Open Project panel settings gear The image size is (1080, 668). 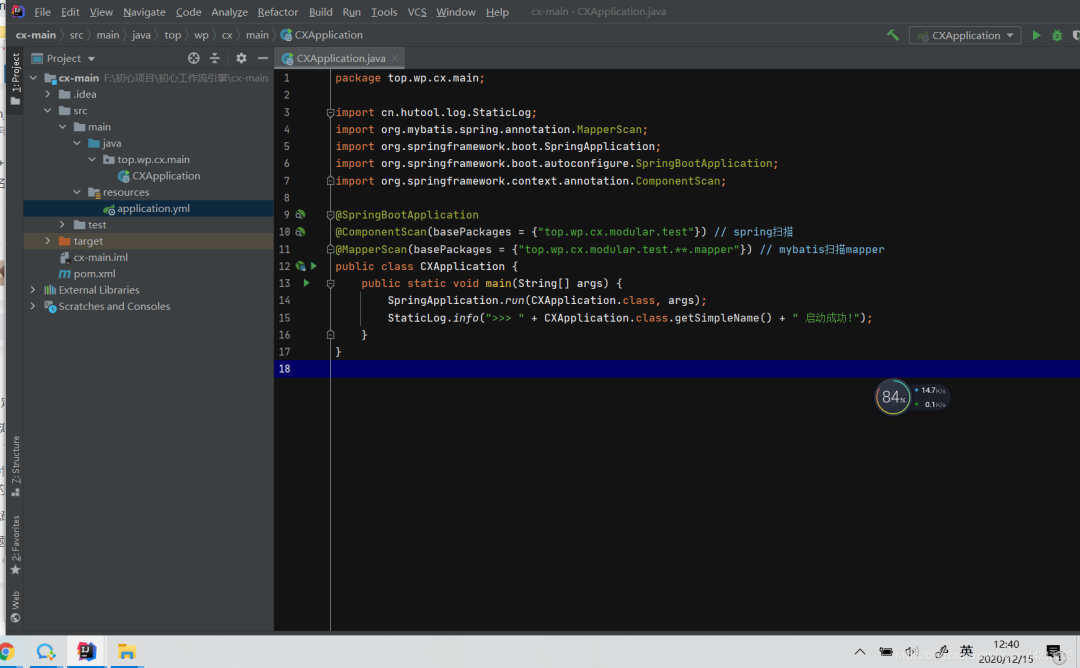tap(241, 59)
